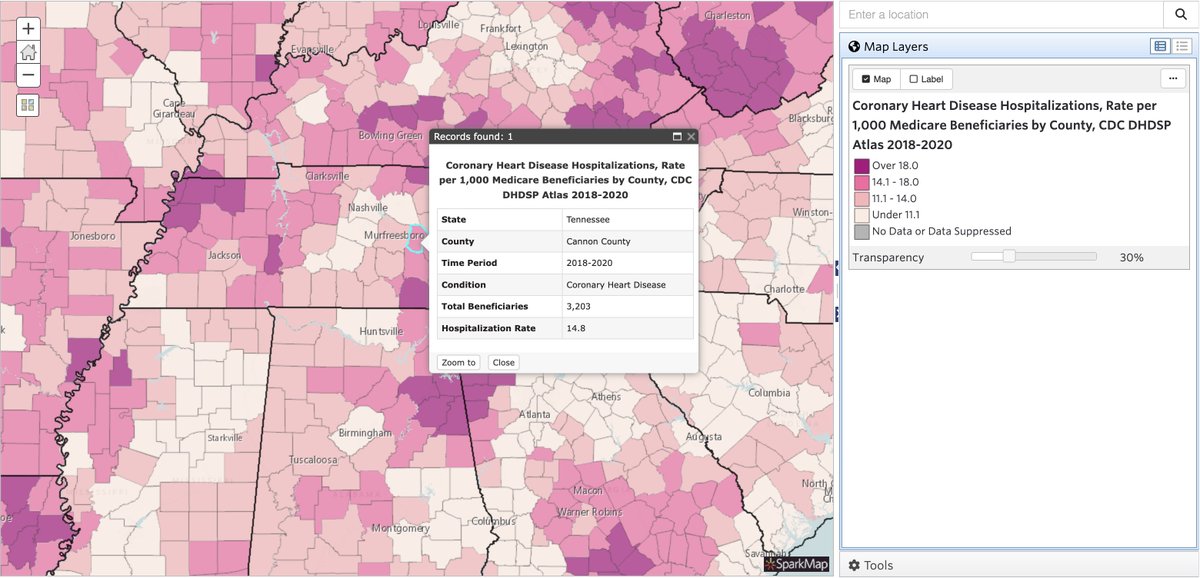The image size is (1200, 578).
Task: Click the 'Hospitalization Rate' row label
Action: 488,328
